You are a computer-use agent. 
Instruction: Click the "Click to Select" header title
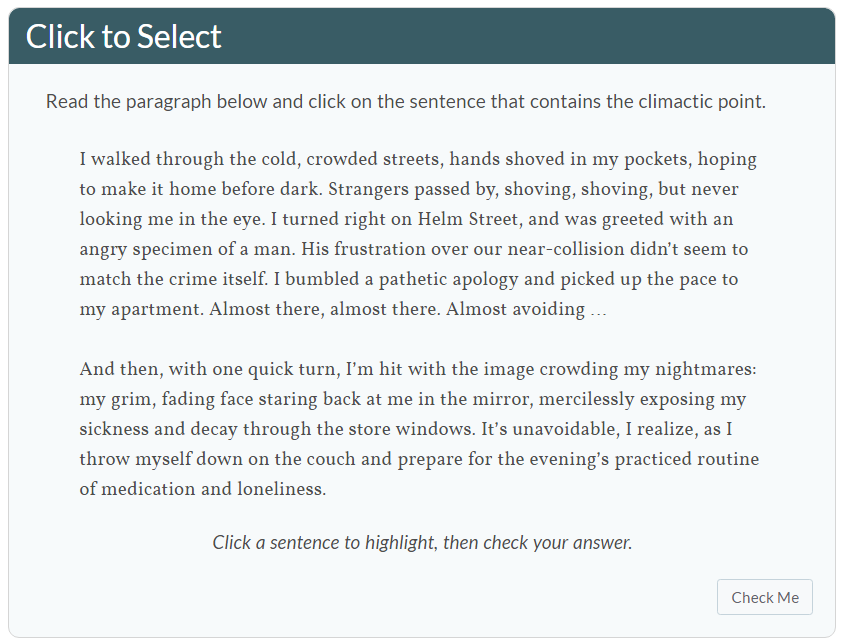[124, 37]
